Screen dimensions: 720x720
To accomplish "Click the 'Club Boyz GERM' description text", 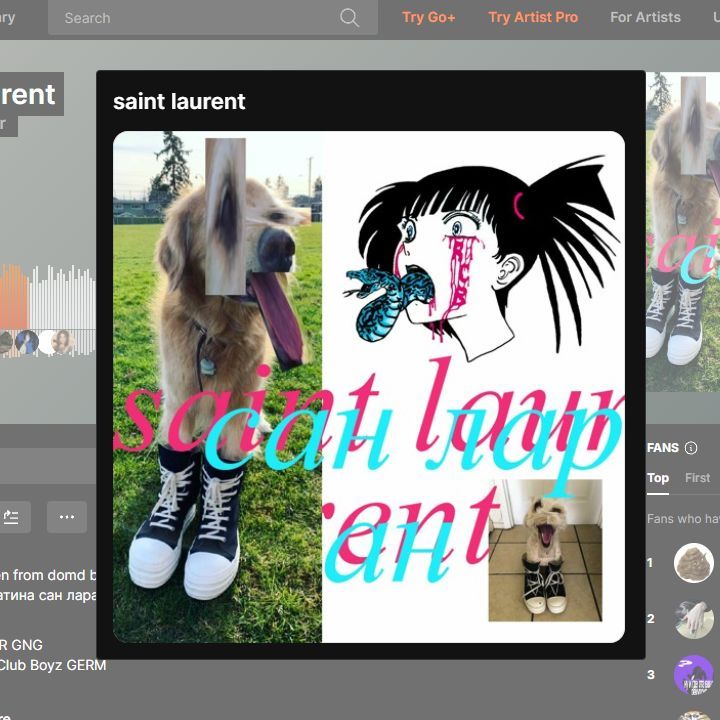I will point(52,665).
